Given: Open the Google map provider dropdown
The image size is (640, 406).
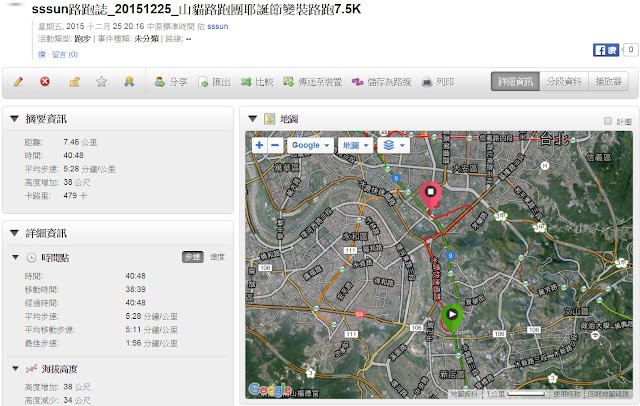Looking at the screenshot, I should click(309, 145).
